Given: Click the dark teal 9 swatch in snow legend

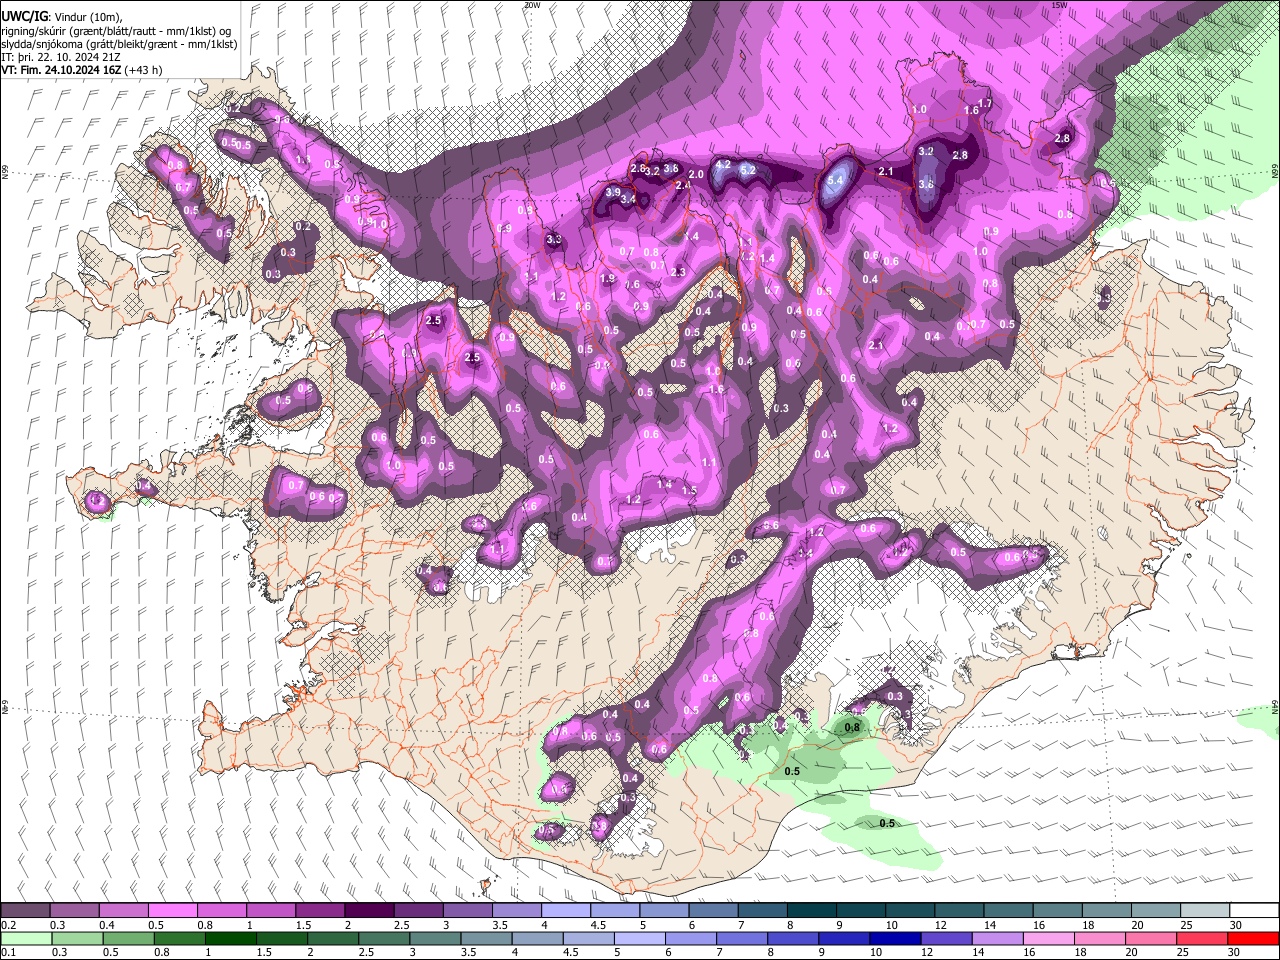Looking at the screenshot, I should pyautogui.click(x=860, y=911).
